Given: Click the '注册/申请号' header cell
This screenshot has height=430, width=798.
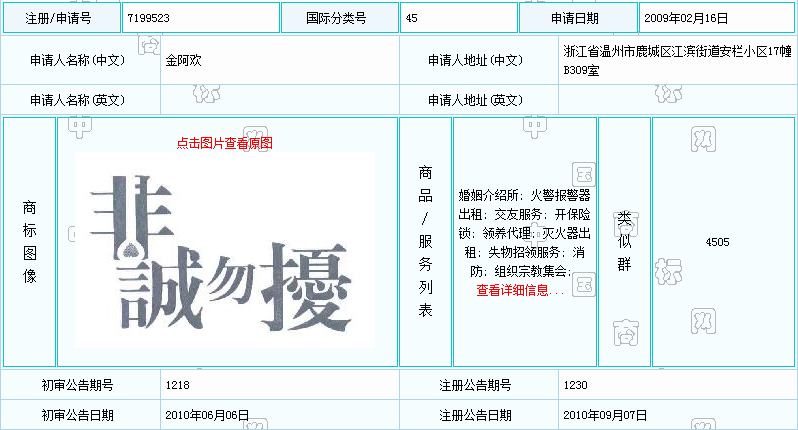Looking at the screenshot, I should pos(60,18).
